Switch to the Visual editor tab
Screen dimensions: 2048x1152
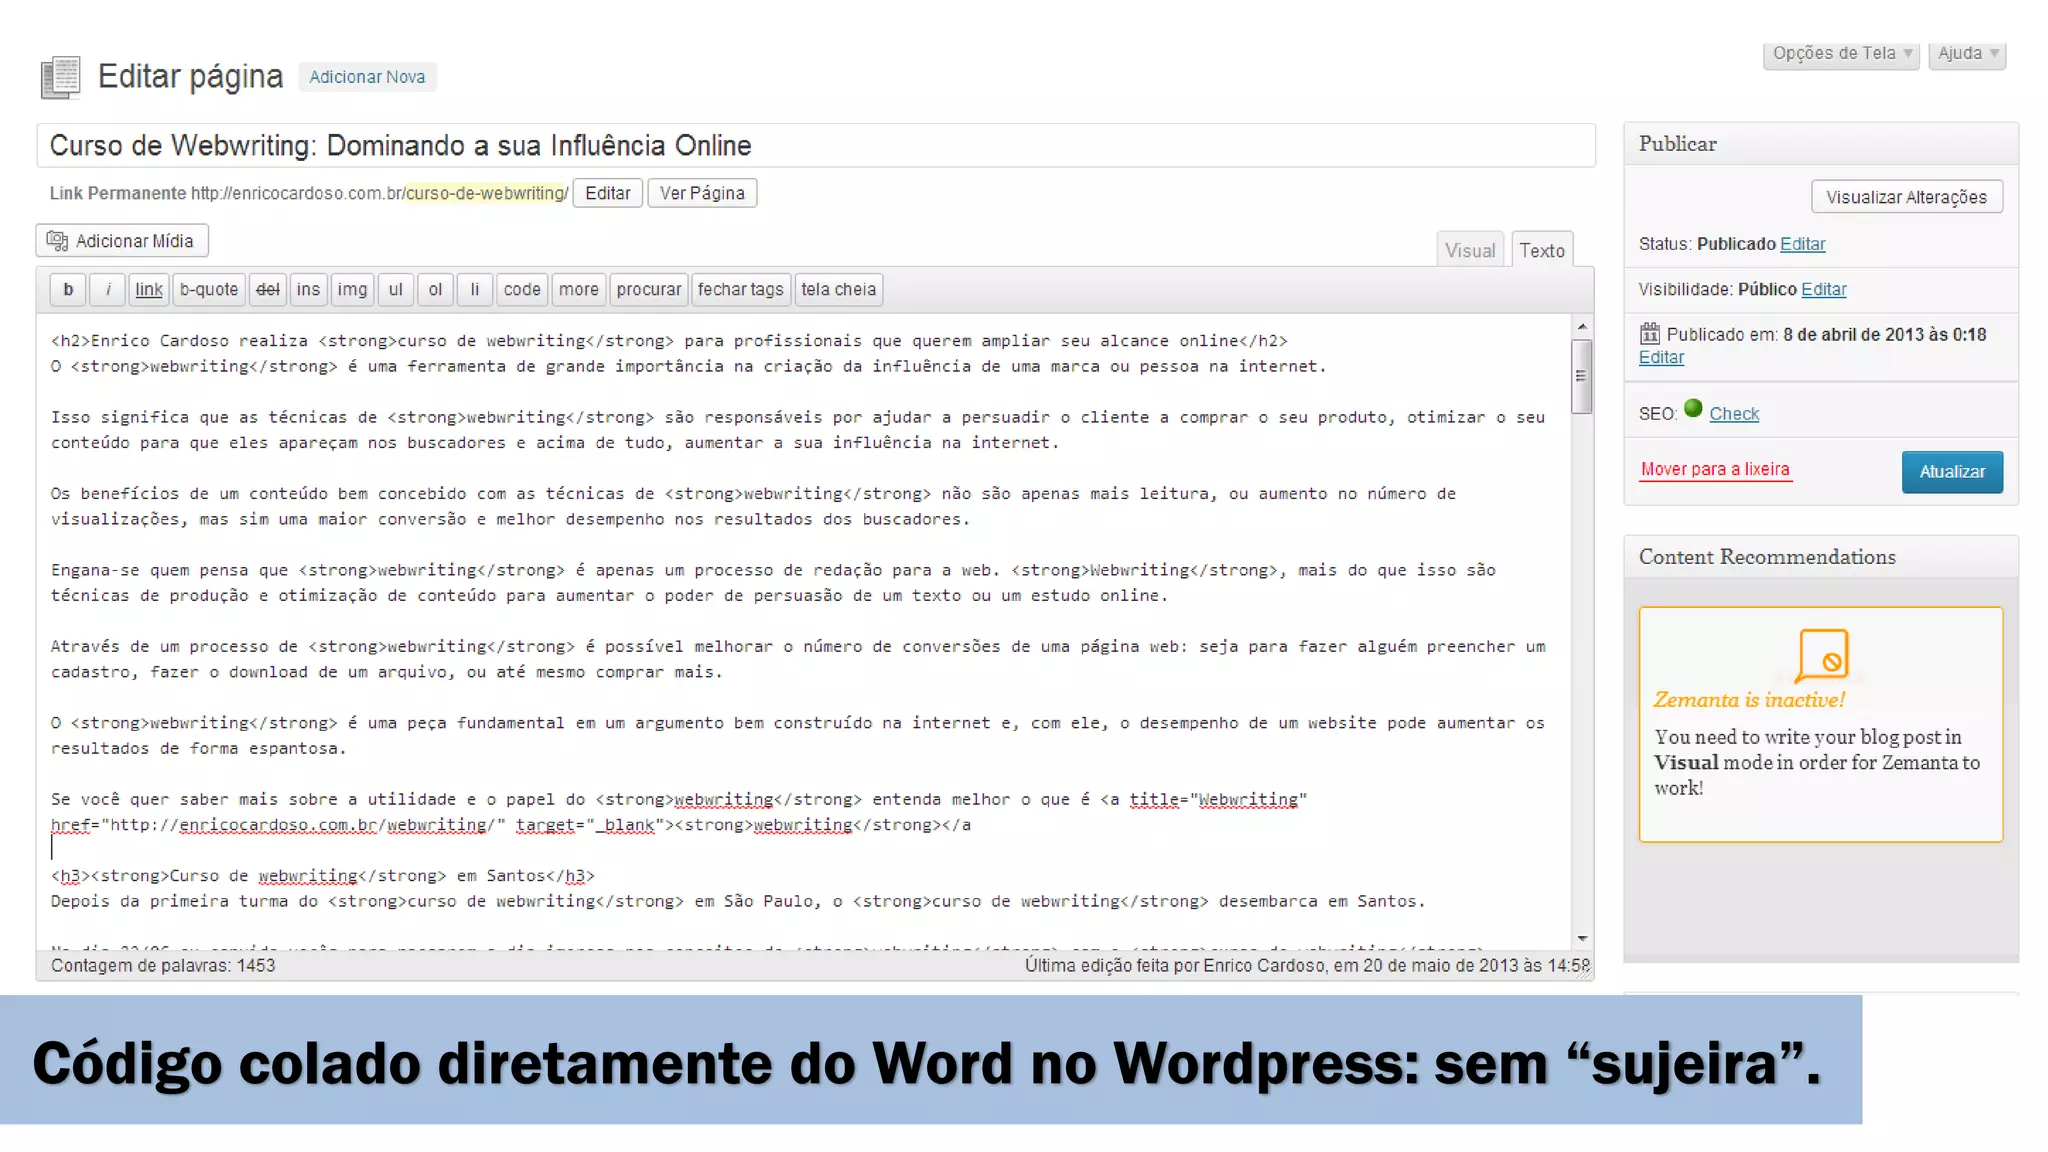pyautogui.click(x=1470, y=250)
